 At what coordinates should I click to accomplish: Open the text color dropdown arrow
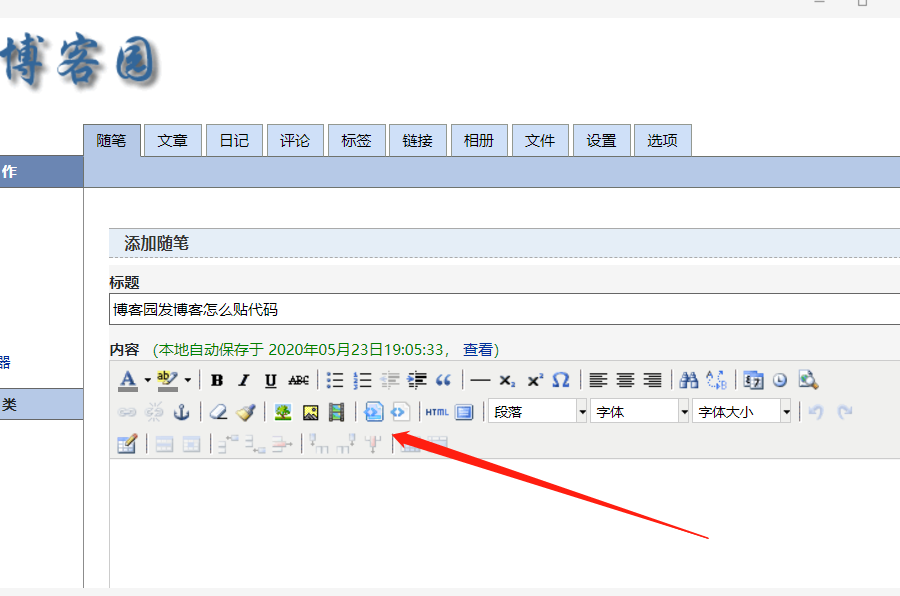click(x=148, y=380)
